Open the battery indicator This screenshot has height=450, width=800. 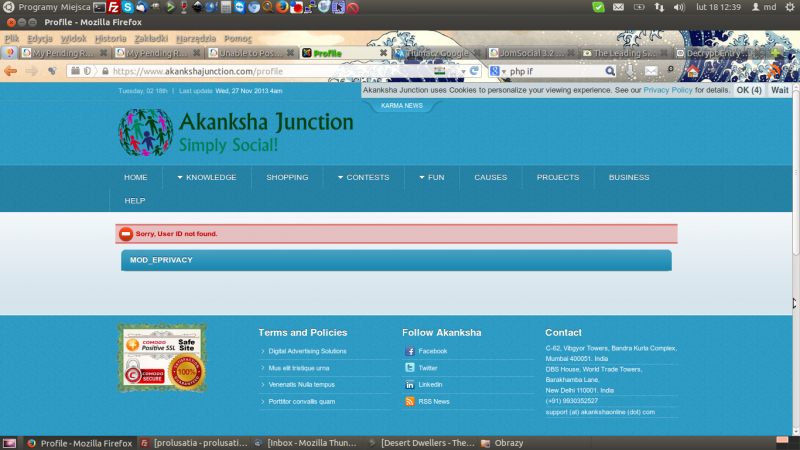(x=639, y=7)
